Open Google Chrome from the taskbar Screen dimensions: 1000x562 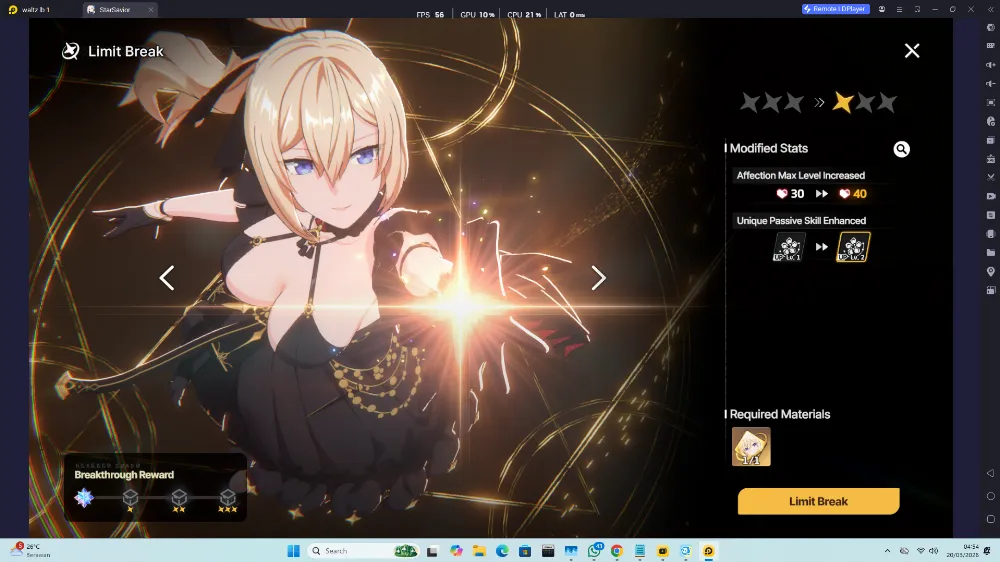617,551
